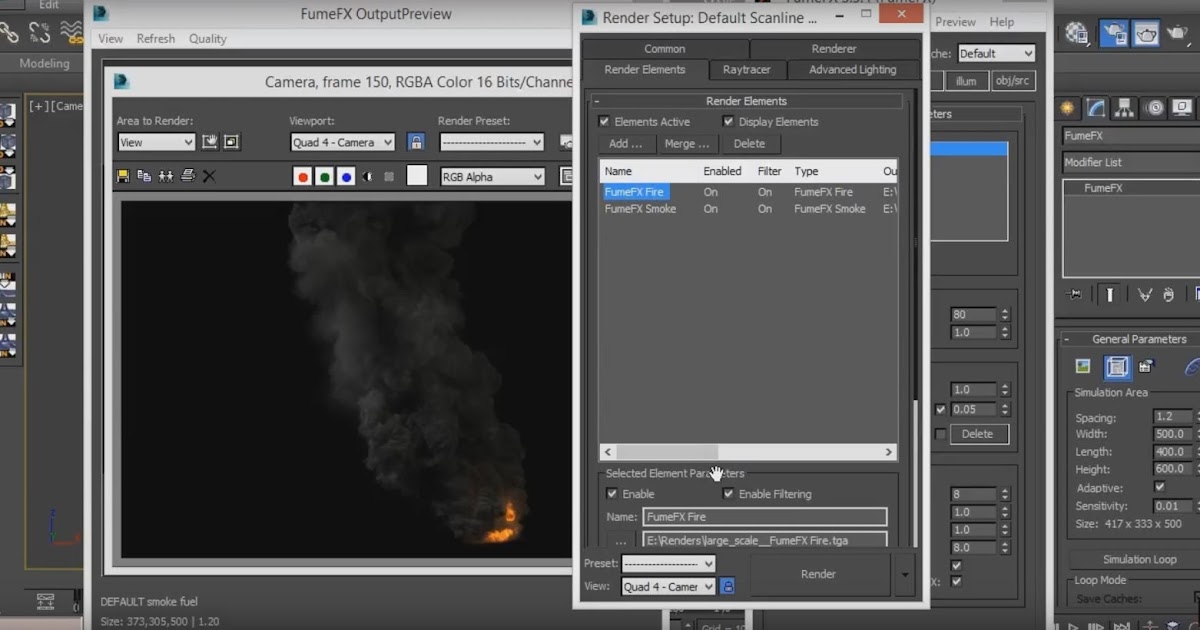The height and width of the screenshot is (630, 1200).
Task: Click the Merge ... button
Action: point(687,144)
